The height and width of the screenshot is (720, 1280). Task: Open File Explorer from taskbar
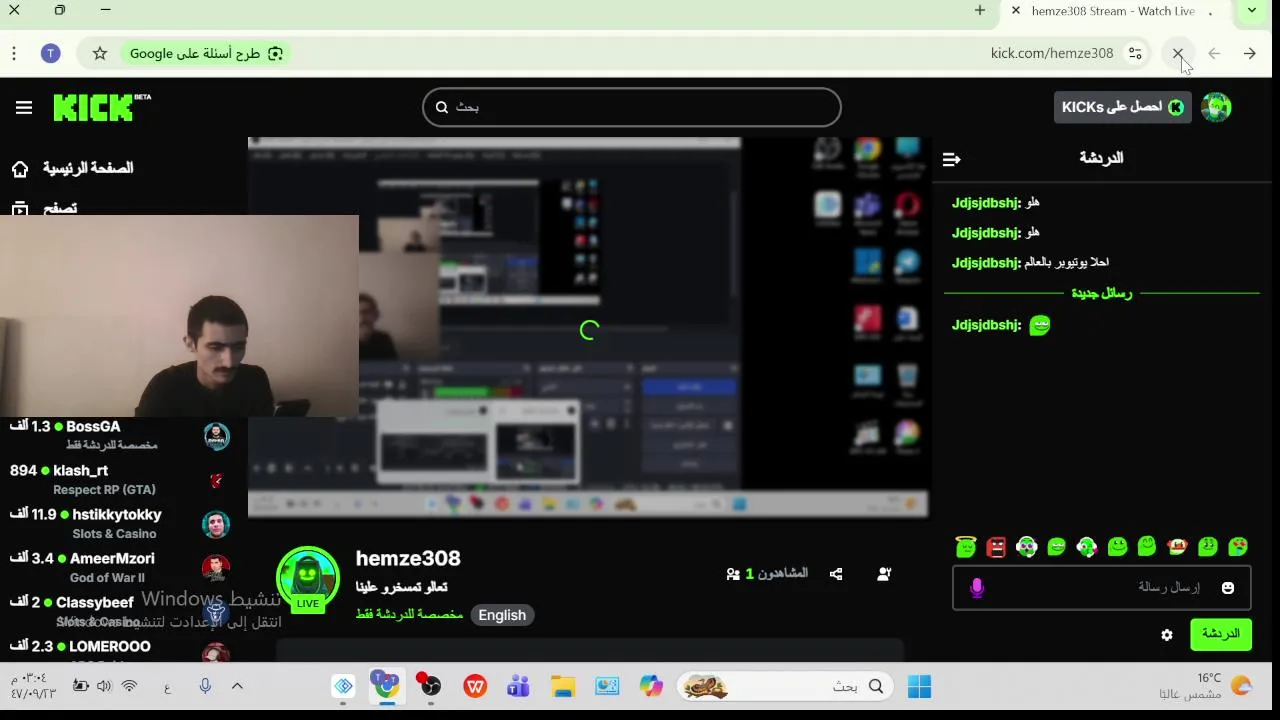(563, 686)
